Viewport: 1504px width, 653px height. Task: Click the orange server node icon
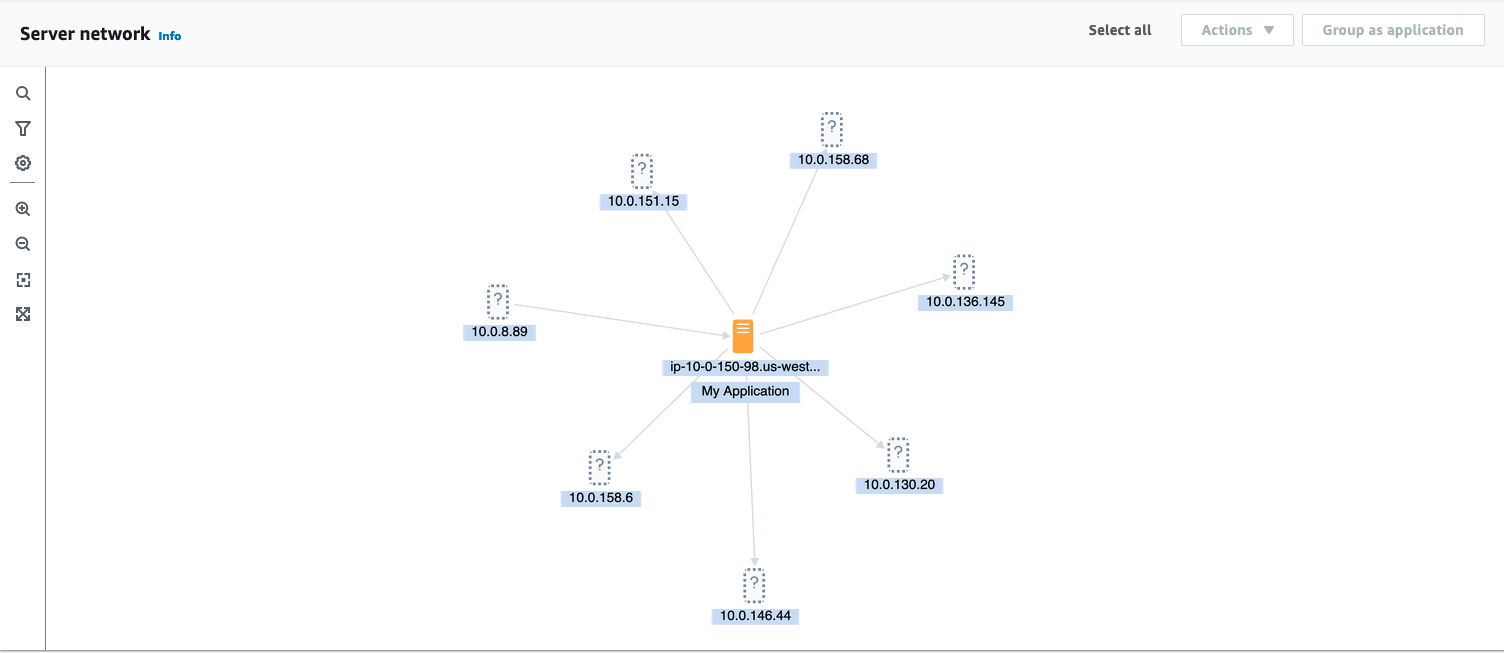pyautogui.click(x=742, y=336)
